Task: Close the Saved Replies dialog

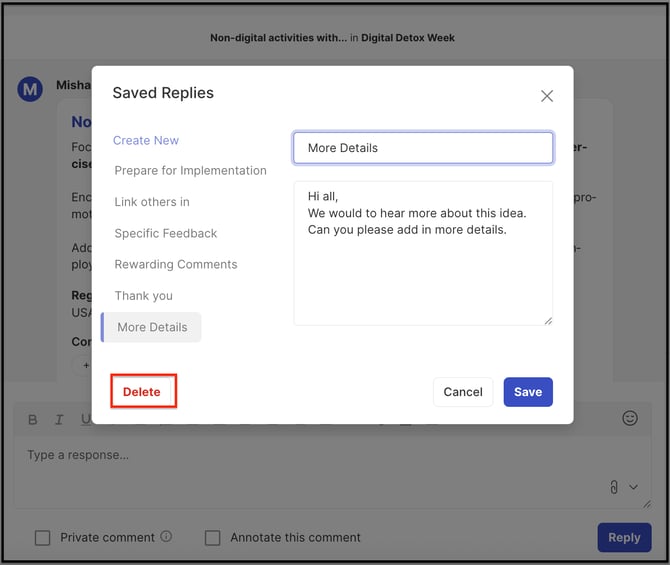Action: pyautogui.click(x=546, y=96)
